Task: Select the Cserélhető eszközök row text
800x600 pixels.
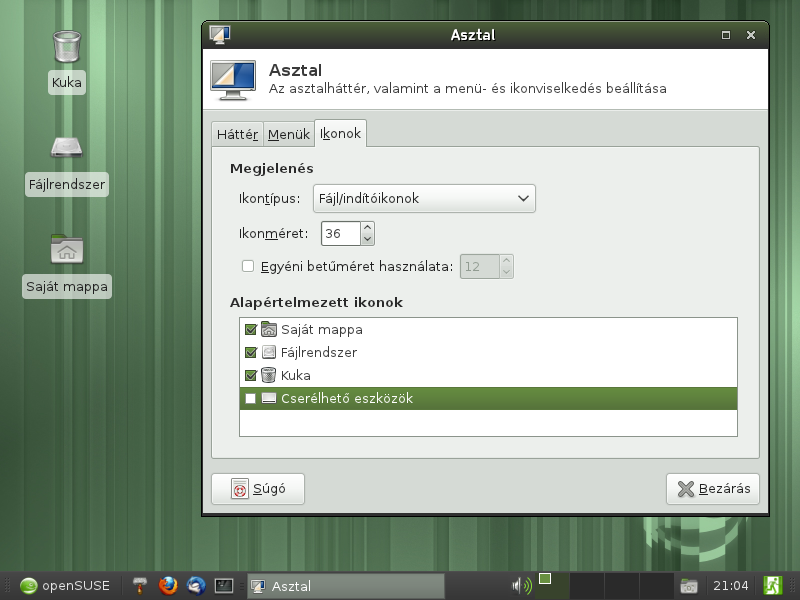Action: click(347, 398)
